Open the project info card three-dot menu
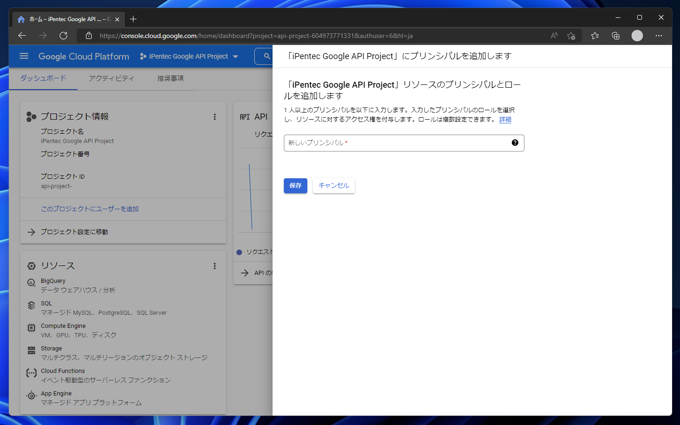 (x=214, y=117)
